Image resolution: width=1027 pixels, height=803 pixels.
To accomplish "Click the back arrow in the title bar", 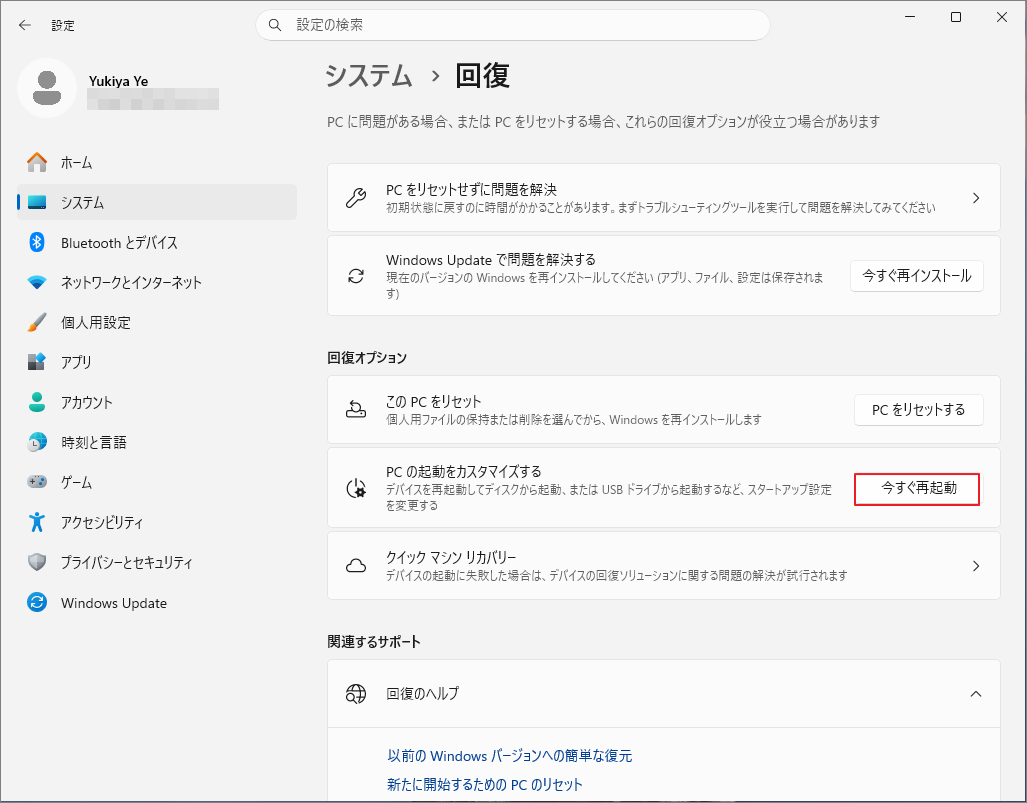I will [25, 25].
